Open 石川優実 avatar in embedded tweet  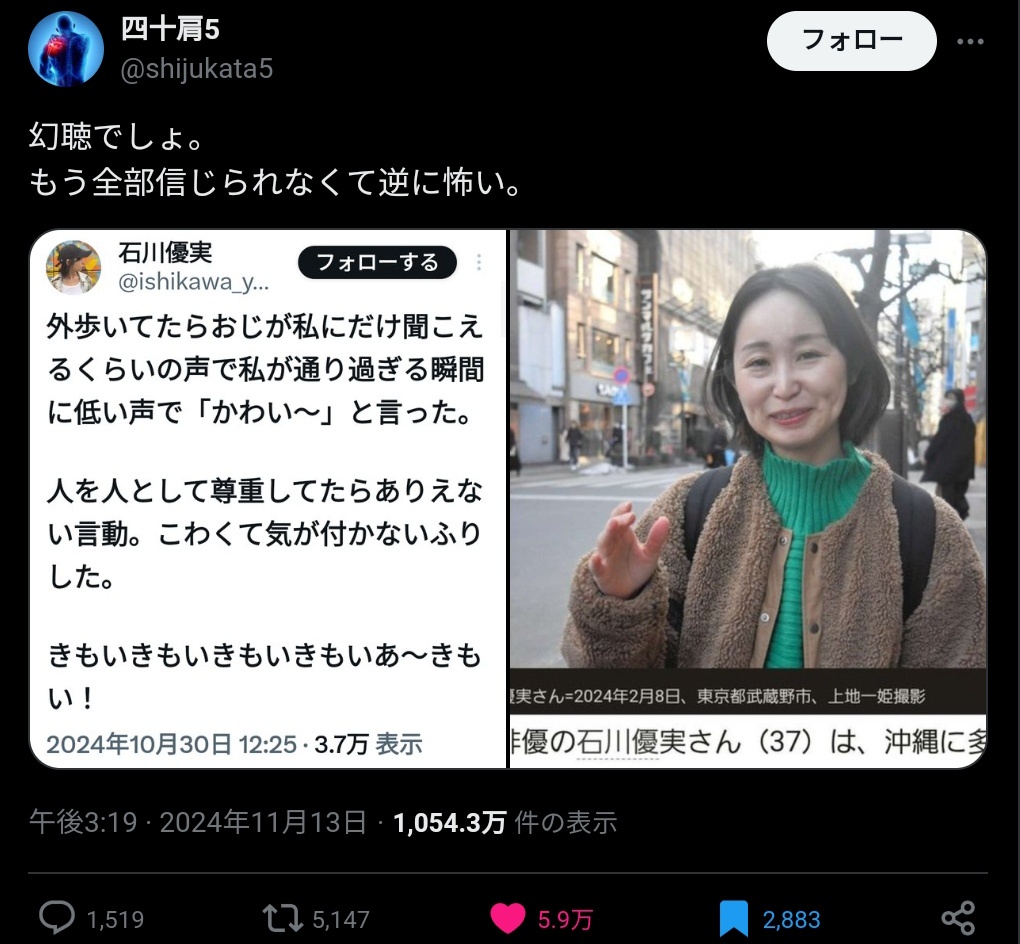pos(74,267)
